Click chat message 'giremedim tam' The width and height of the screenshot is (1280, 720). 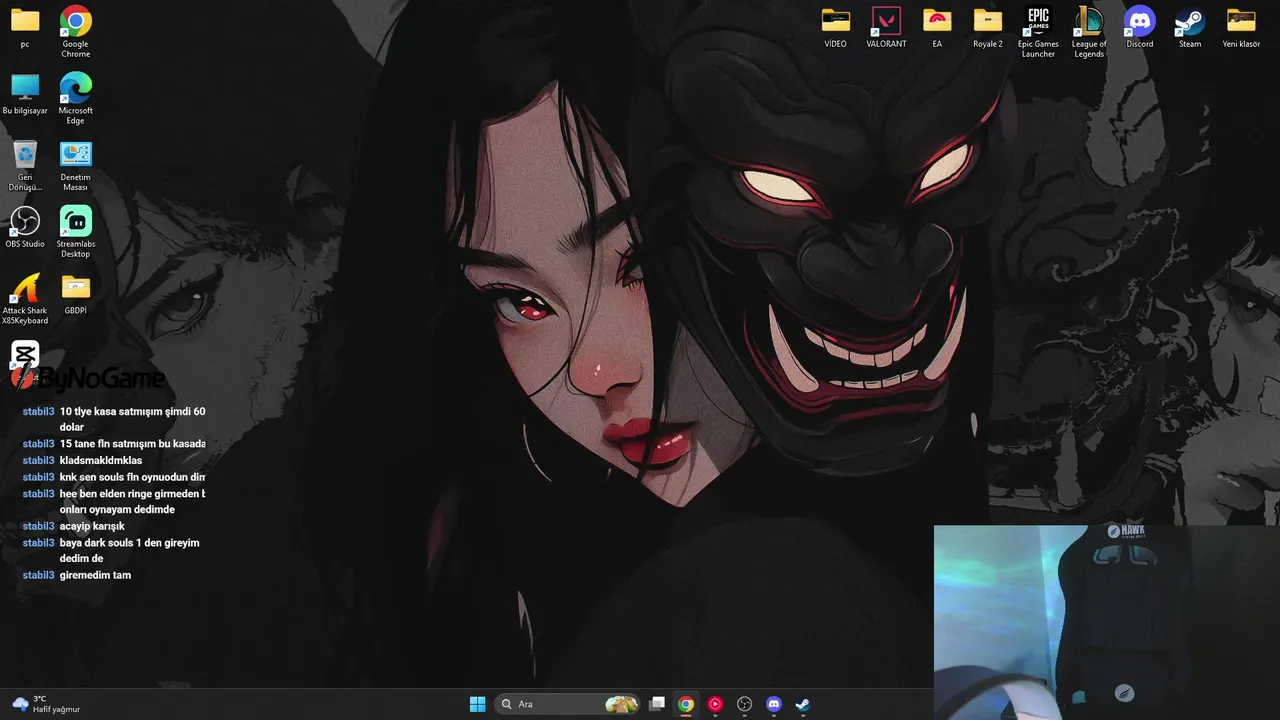coord(95,575)
